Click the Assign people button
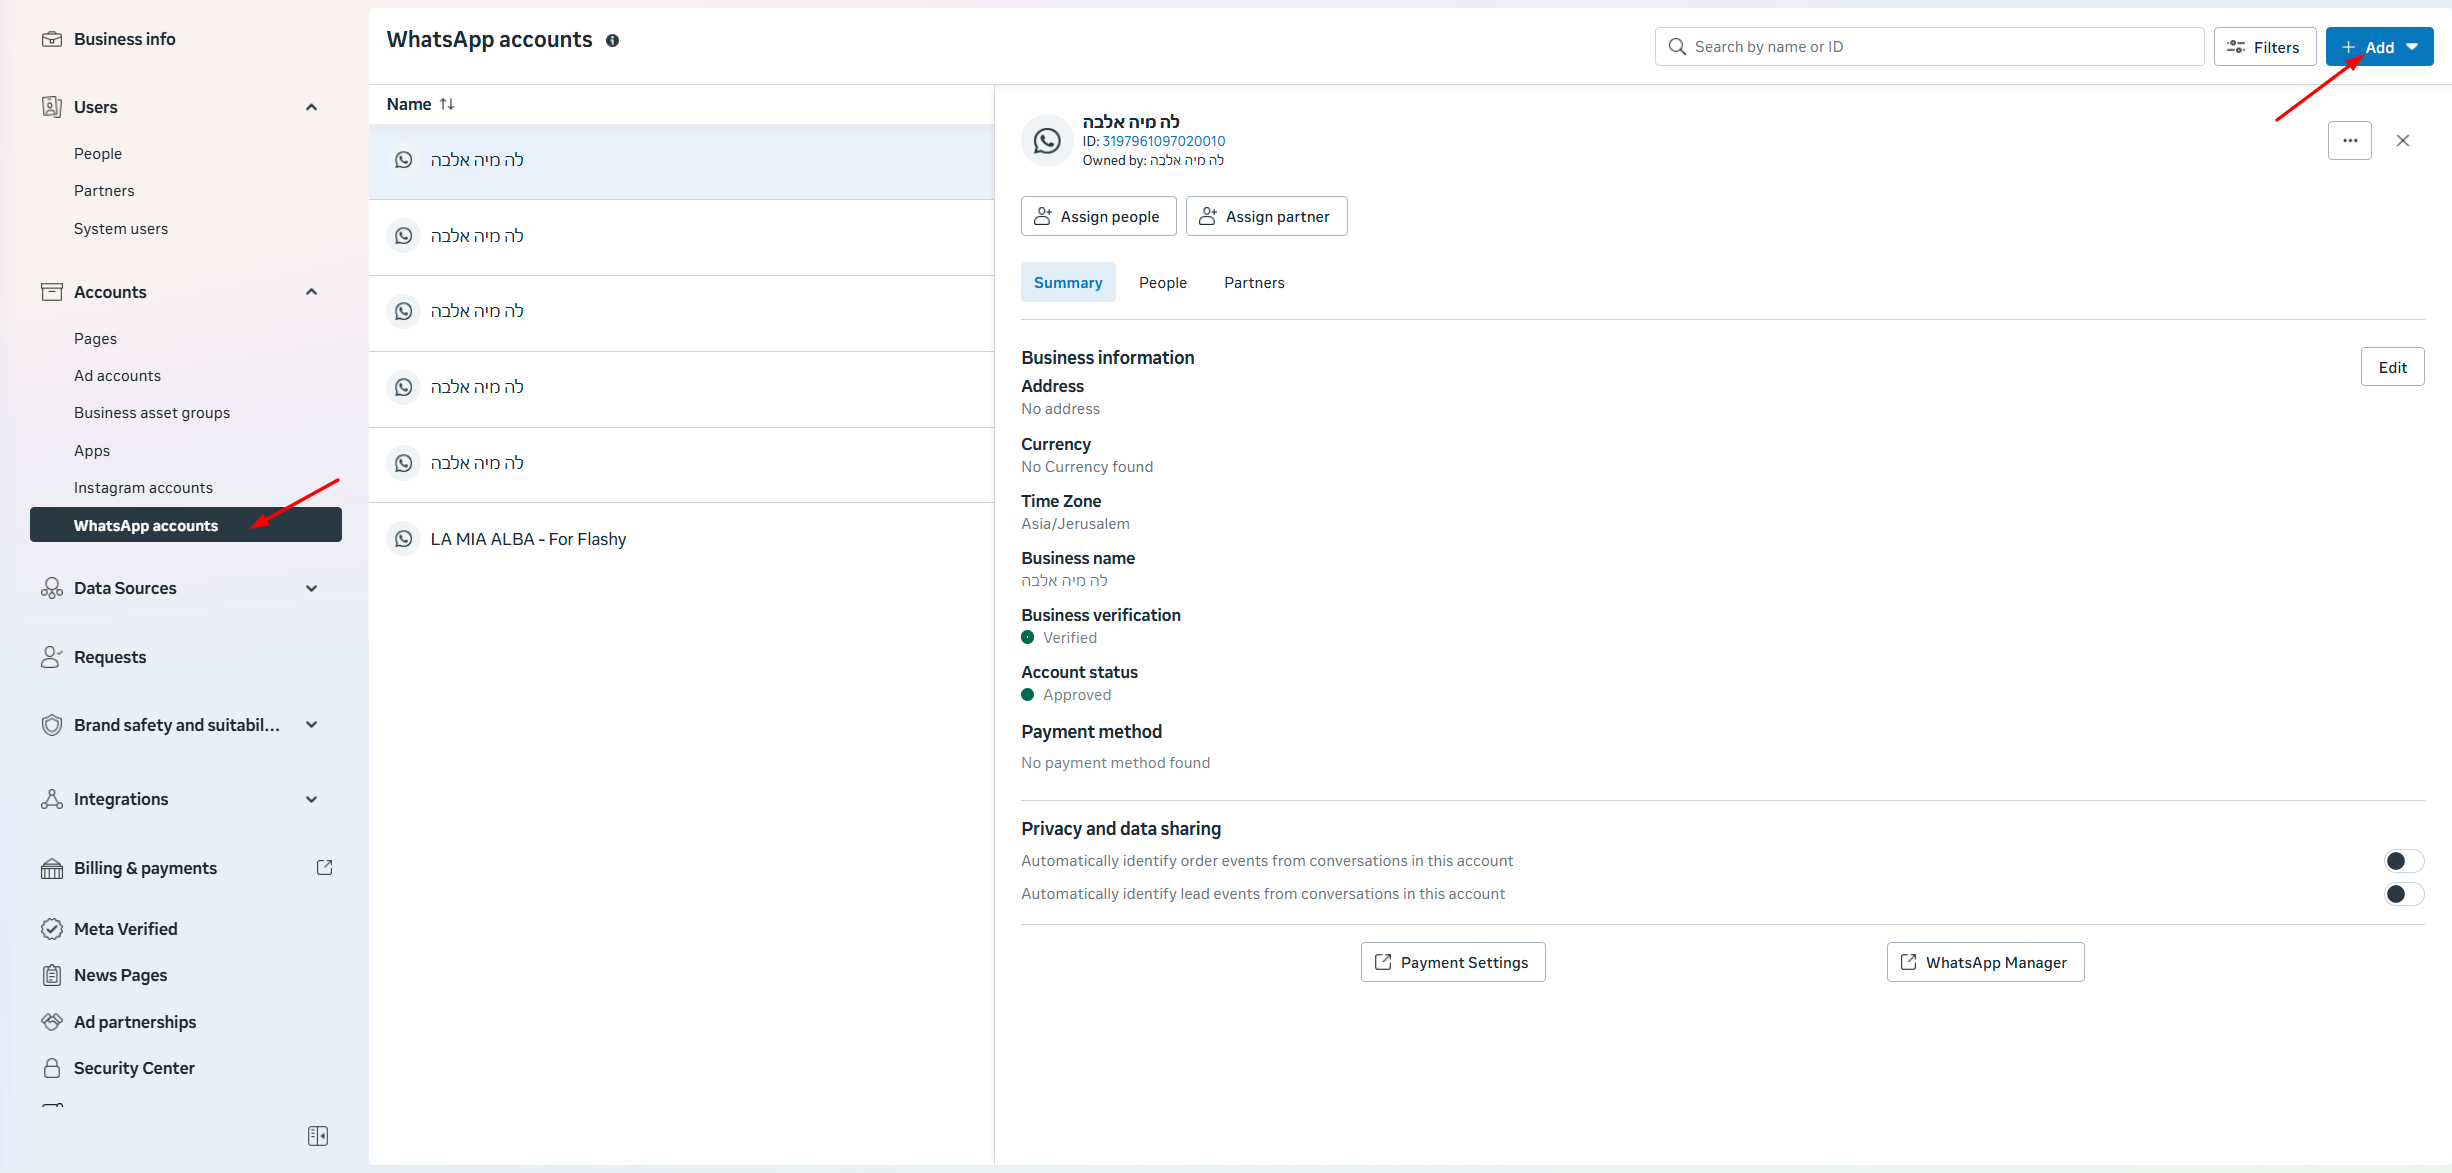Screen dimensions: 2452x1173 tap(1098, 217)
